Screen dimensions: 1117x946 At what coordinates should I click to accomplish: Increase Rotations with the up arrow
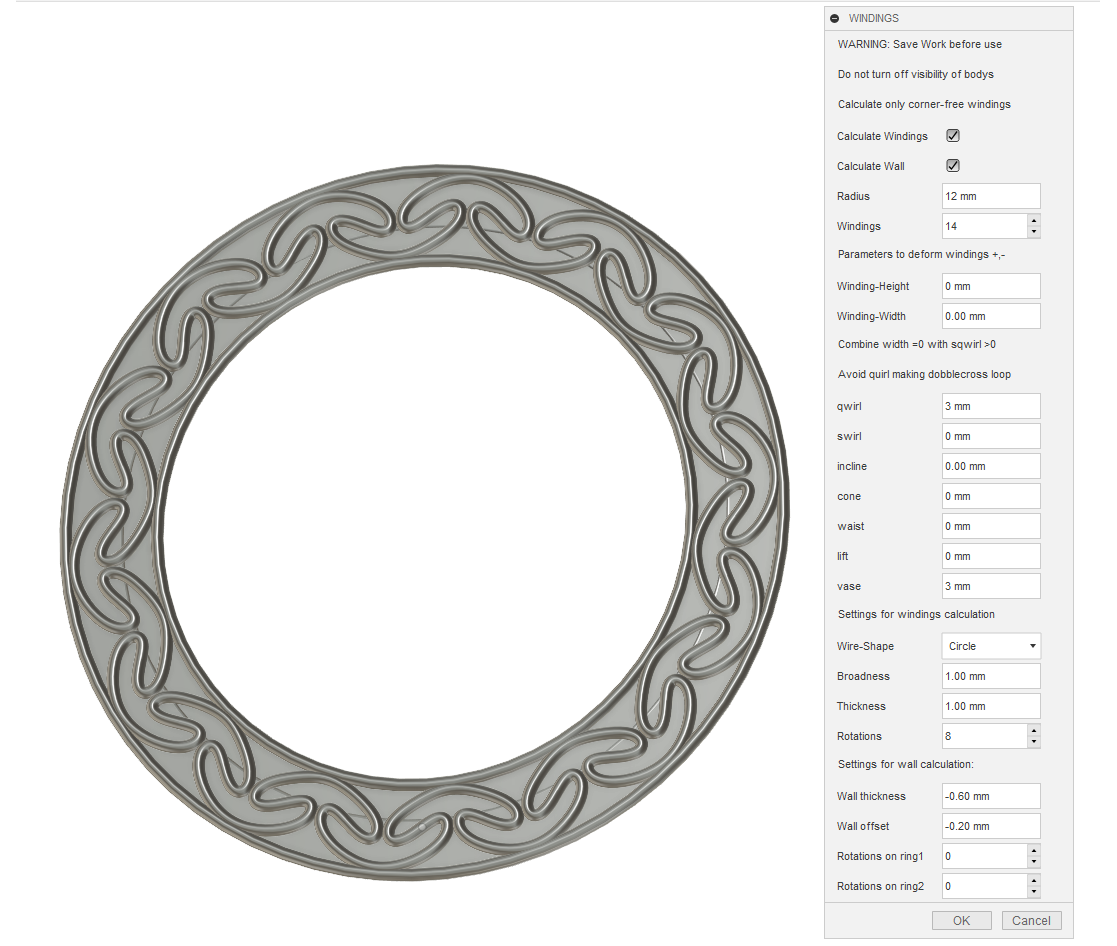1034,730
